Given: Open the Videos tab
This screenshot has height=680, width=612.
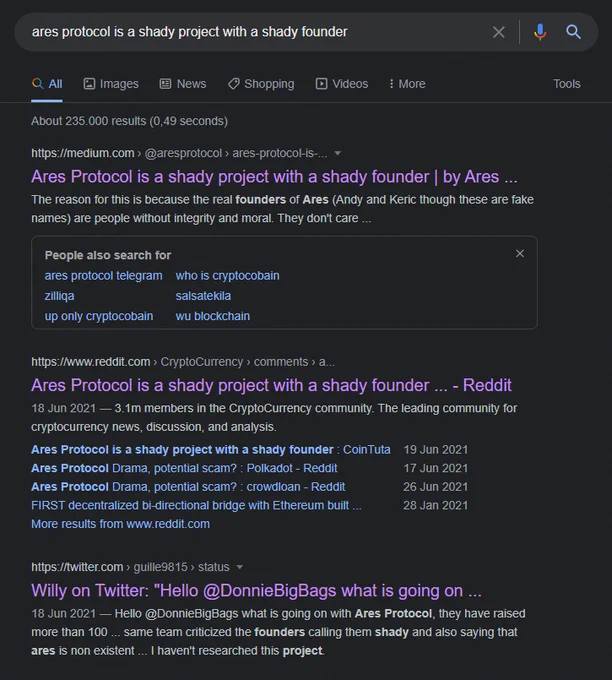Looking at the screenshot, I should [x=342, y=84].
